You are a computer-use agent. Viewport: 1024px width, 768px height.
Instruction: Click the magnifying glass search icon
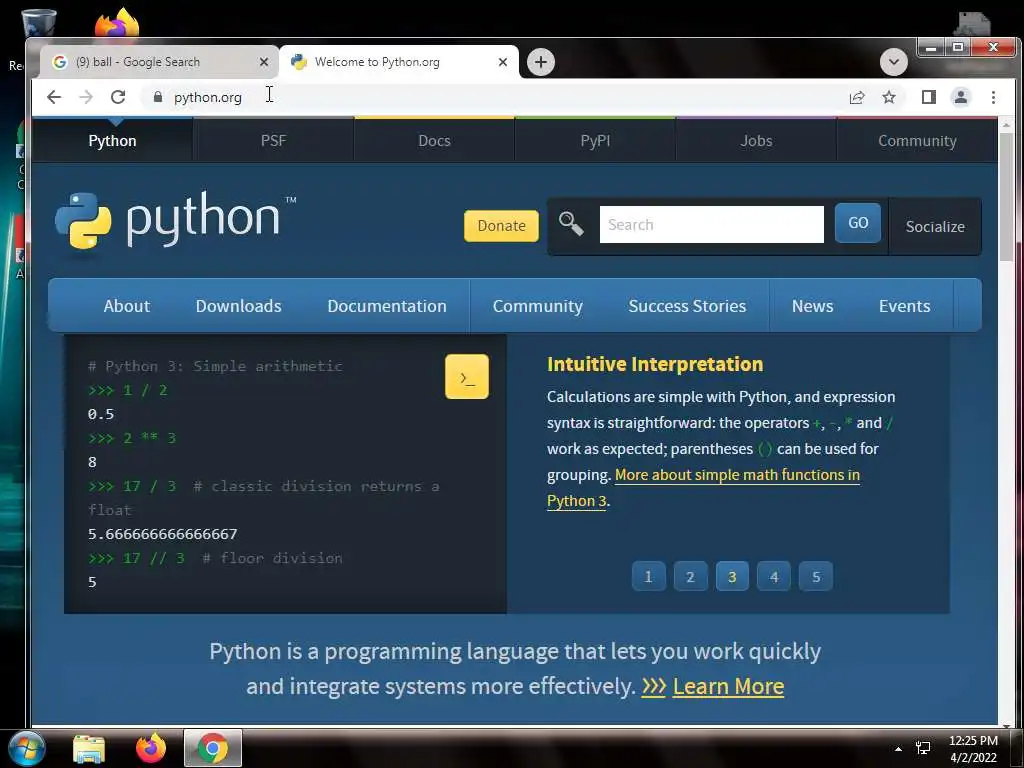(x=571, y=223)
